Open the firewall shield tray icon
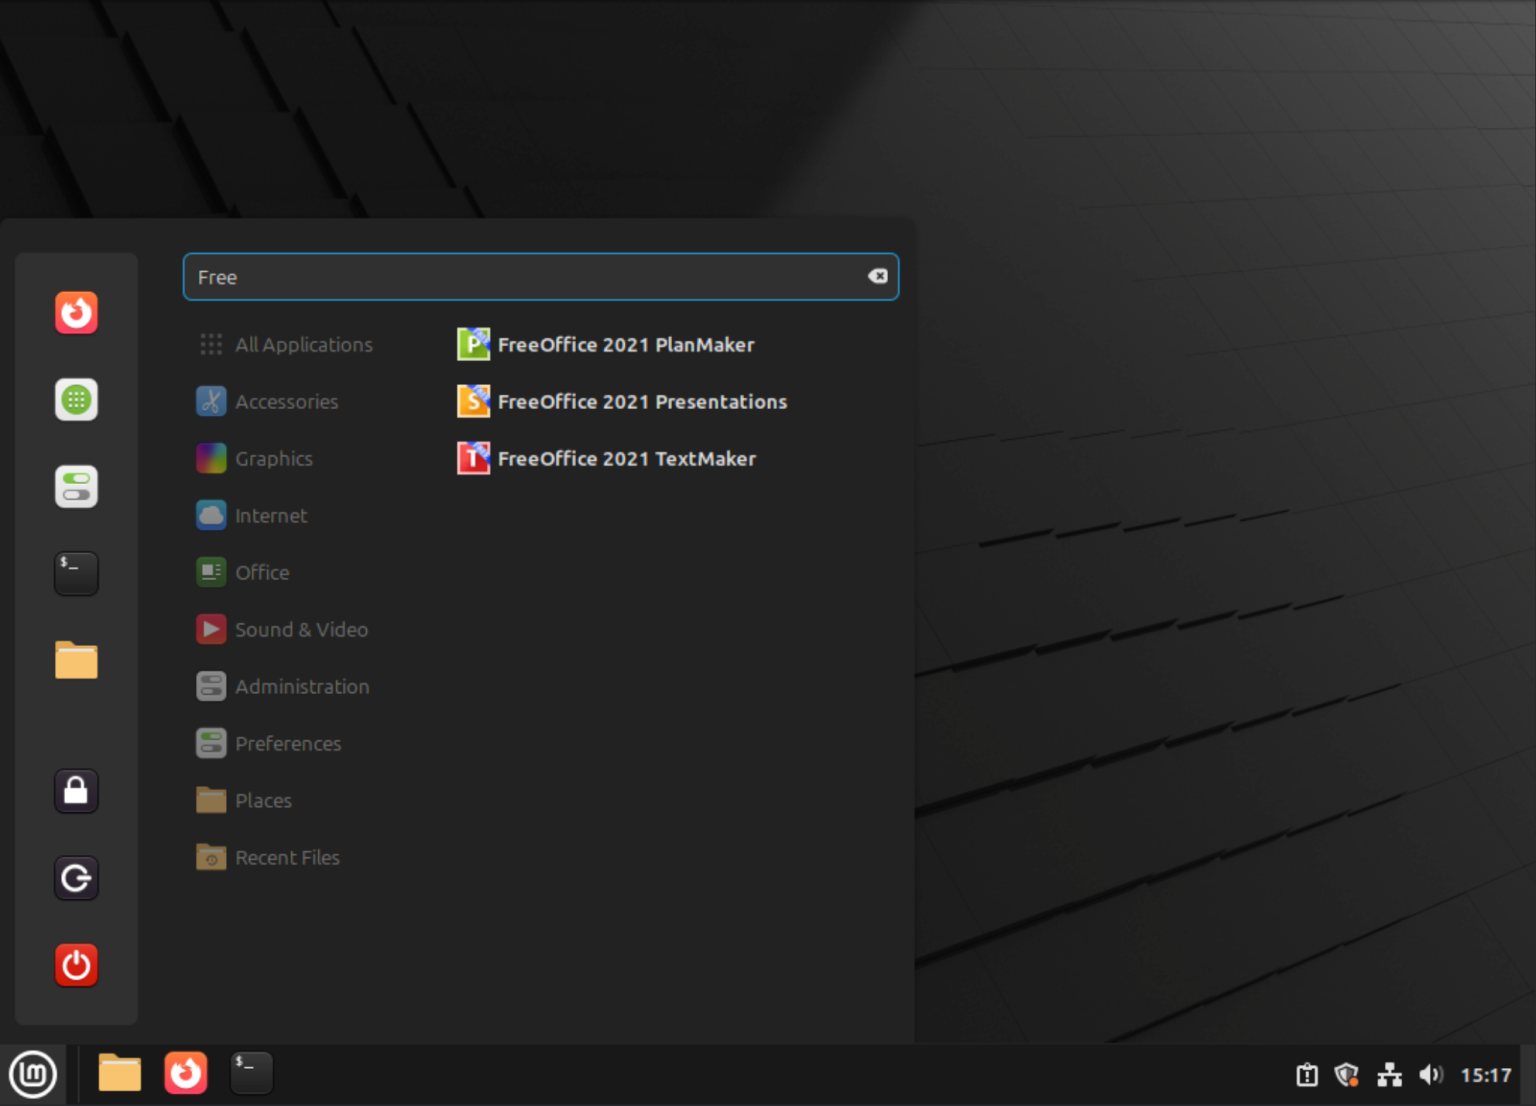This screenshot has height=1106, width=1536. coord(1347,1074)
